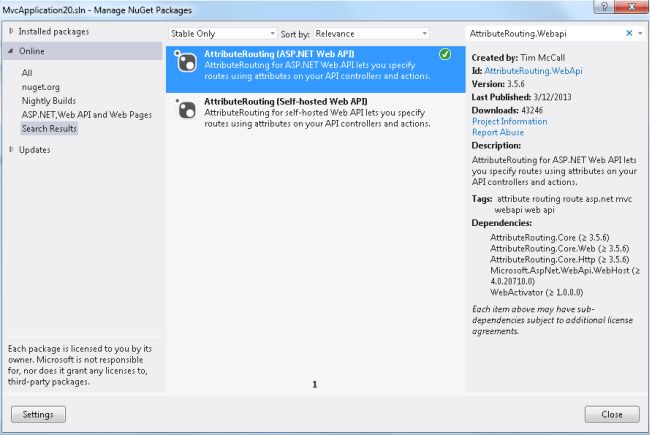Close the Manage NuGet Packages window
This screenshot has width=650, height=435.
(632, 7)
